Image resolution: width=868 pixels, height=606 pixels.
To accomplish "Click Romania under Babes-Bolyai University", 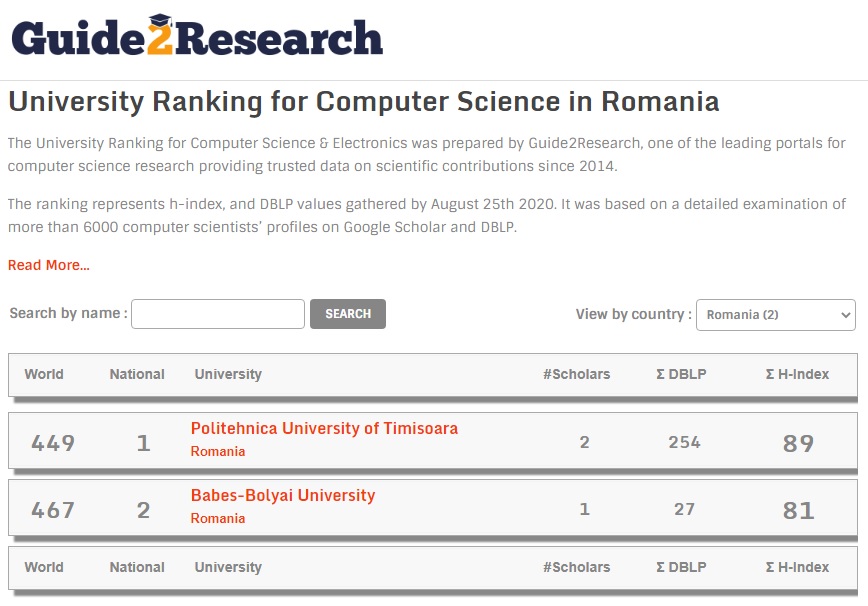I will tap(218, 518).
